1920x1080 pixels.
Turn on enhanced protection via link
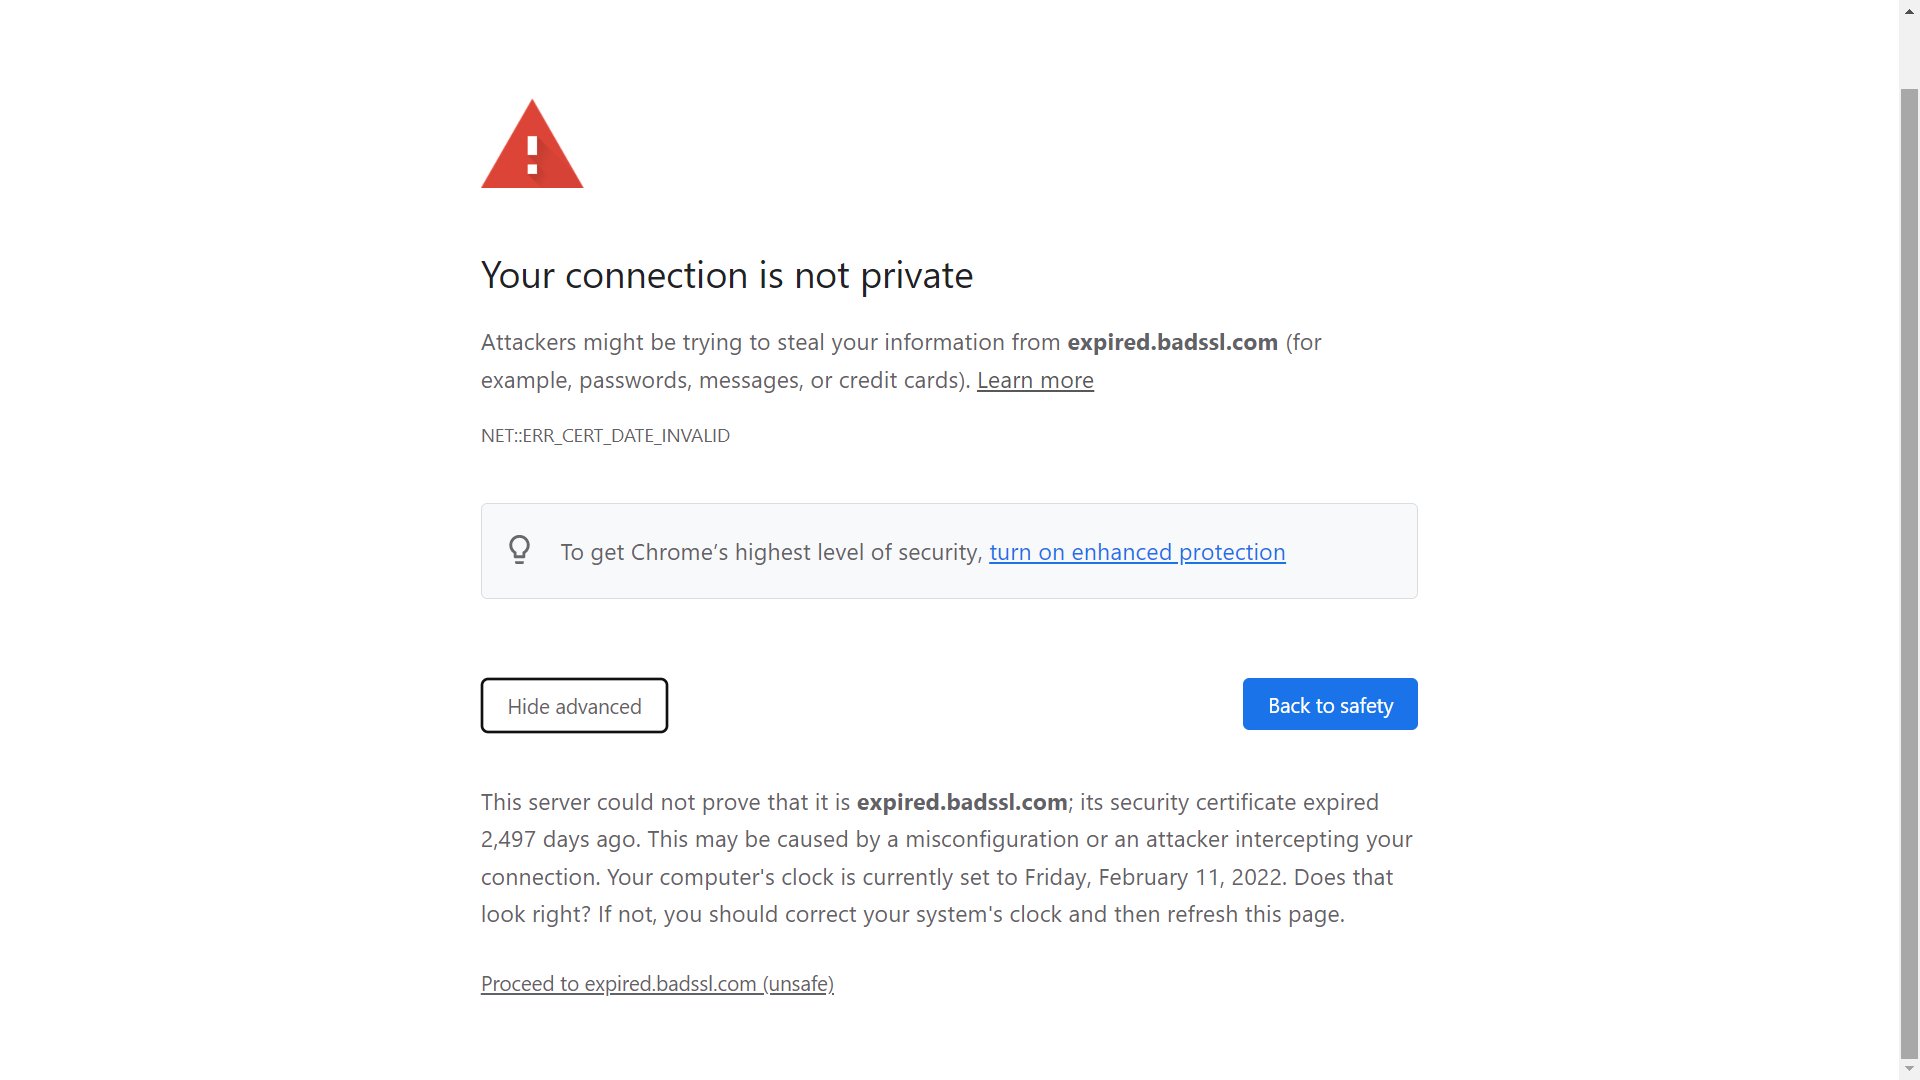coord(1137,552)
